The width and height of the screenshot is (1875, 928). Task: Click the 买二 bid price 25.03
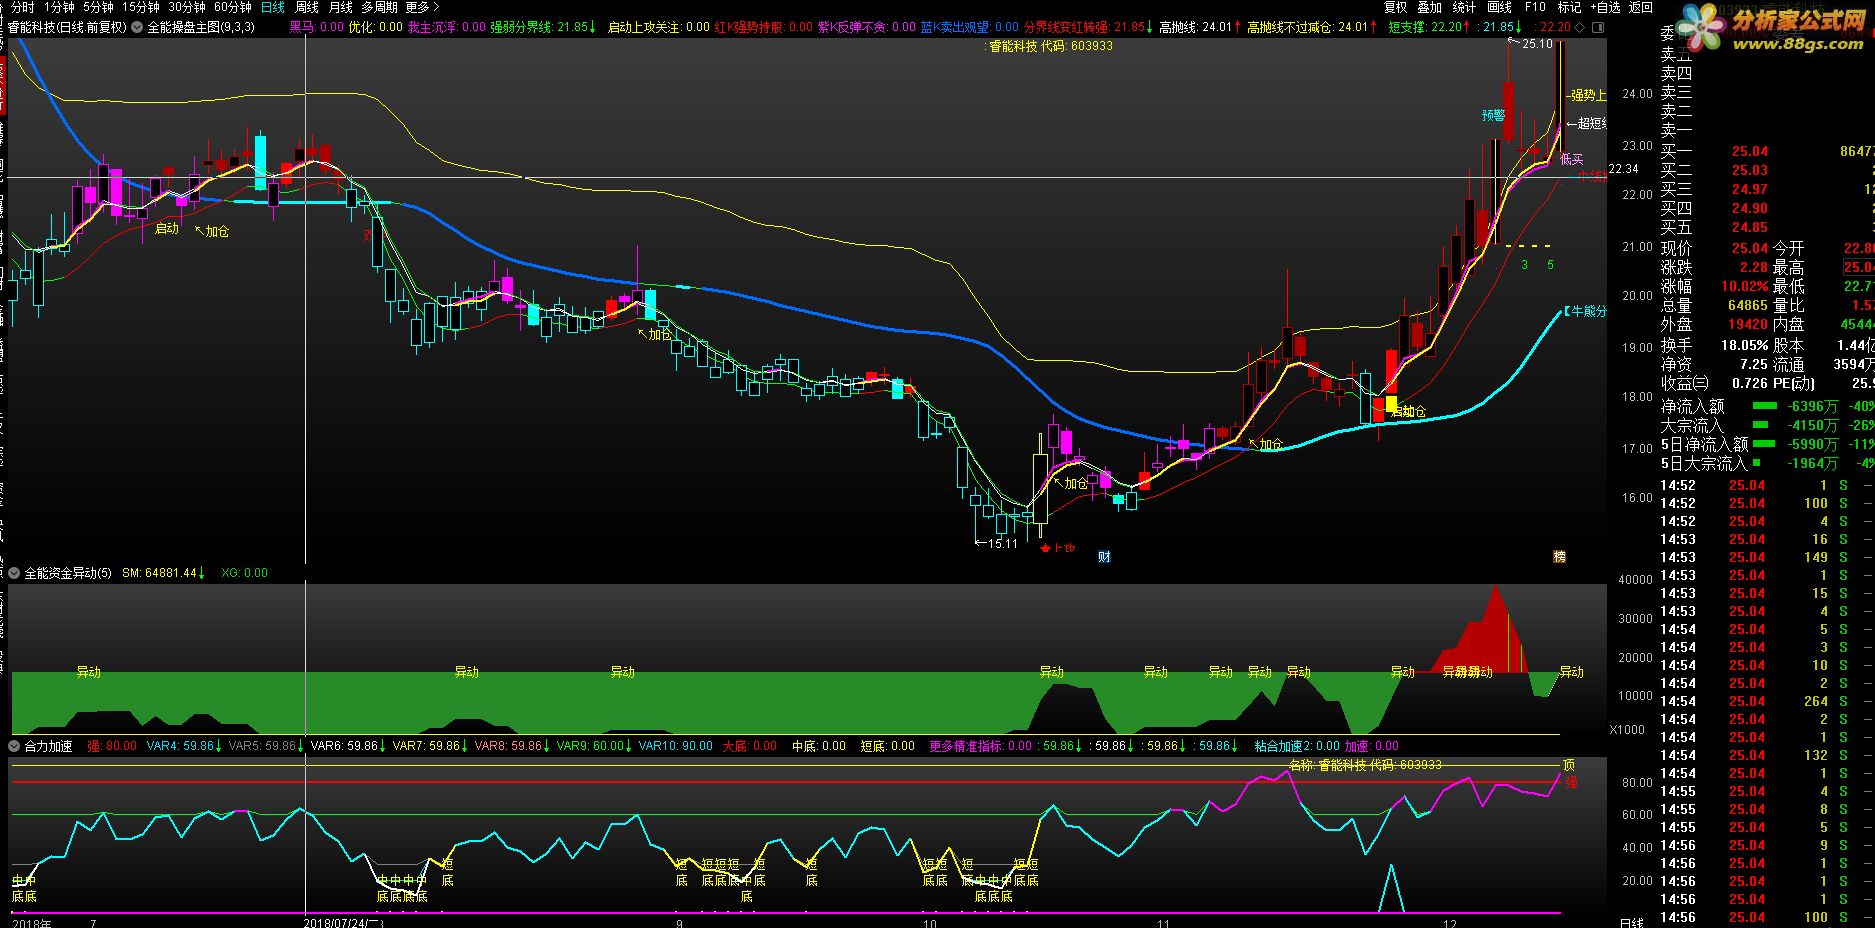point(1750,170)
